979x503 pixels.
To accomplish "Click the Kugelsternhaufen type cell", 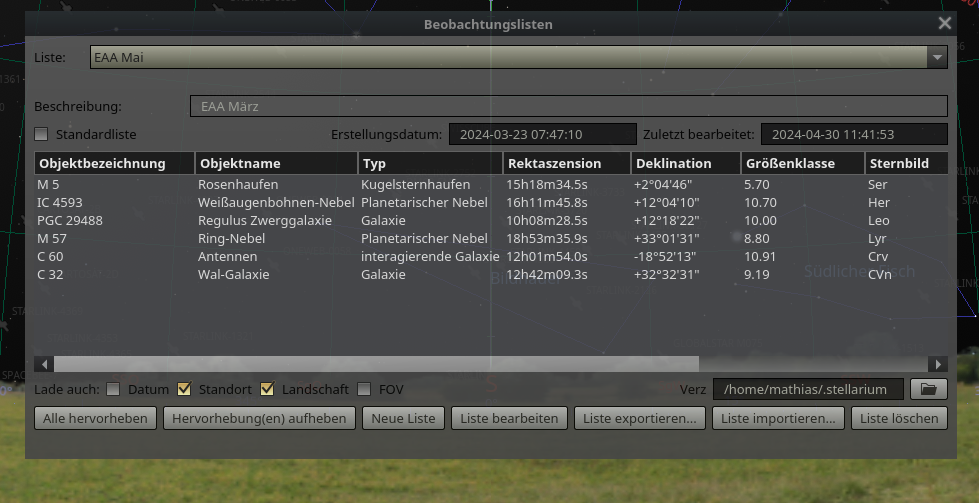I will click(x=415, y=185).
